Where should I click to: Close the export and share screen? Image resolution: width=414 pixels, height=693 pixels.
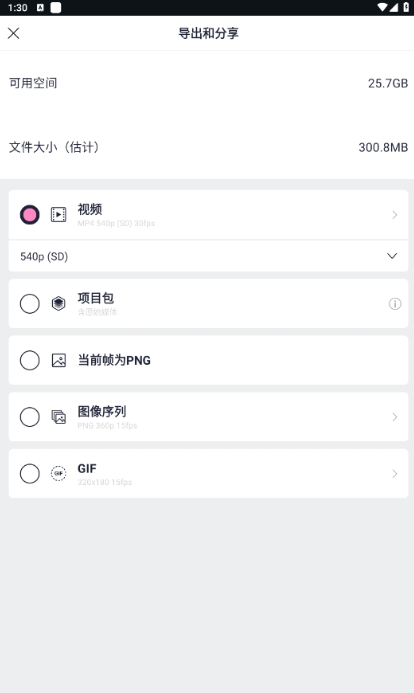click(x=14, y=33)
